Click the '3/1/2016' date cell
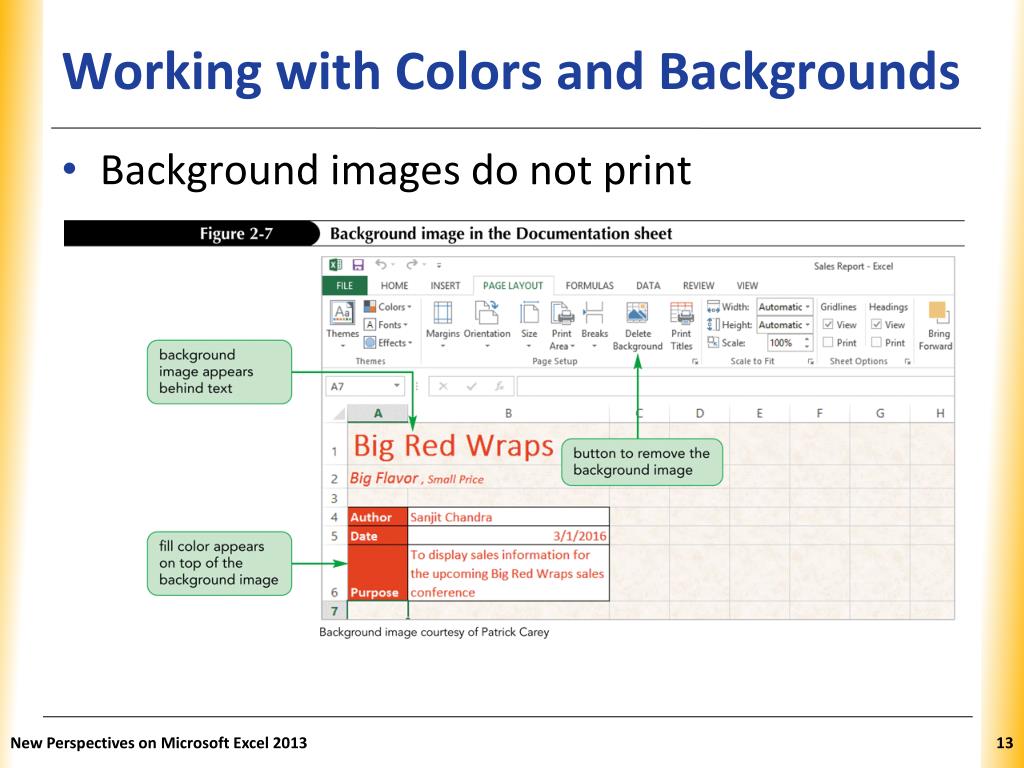The height and width of the screenshot is (768, 1024). [x=508, y=536]
